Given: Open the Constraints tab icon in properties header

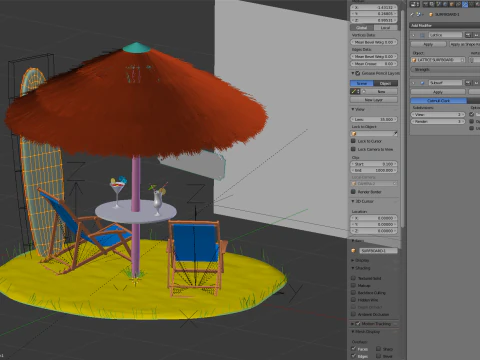Looking at the screenshot, I should tap(458, 4).
